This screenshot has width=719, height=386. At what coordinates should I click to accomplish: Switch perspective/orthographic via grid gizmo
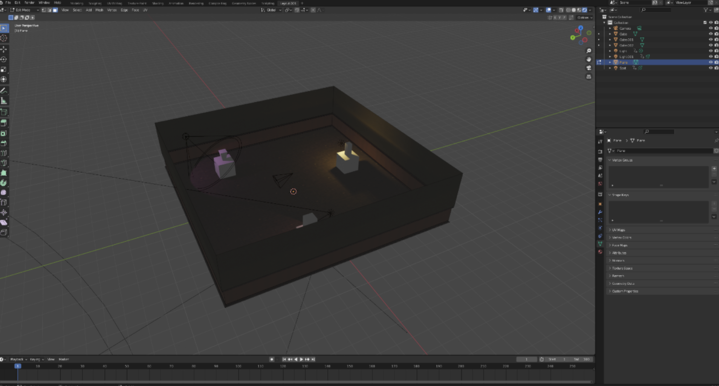589,77
